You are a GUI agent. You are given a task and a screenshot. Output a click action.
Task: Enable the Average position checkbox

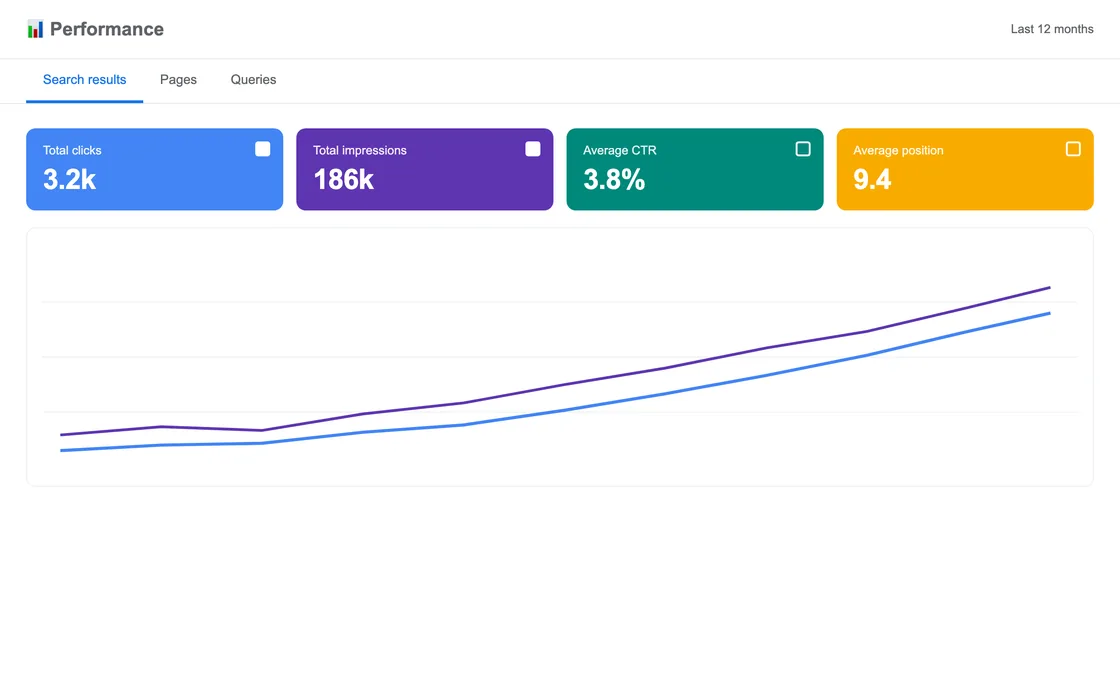(1073, 149)
